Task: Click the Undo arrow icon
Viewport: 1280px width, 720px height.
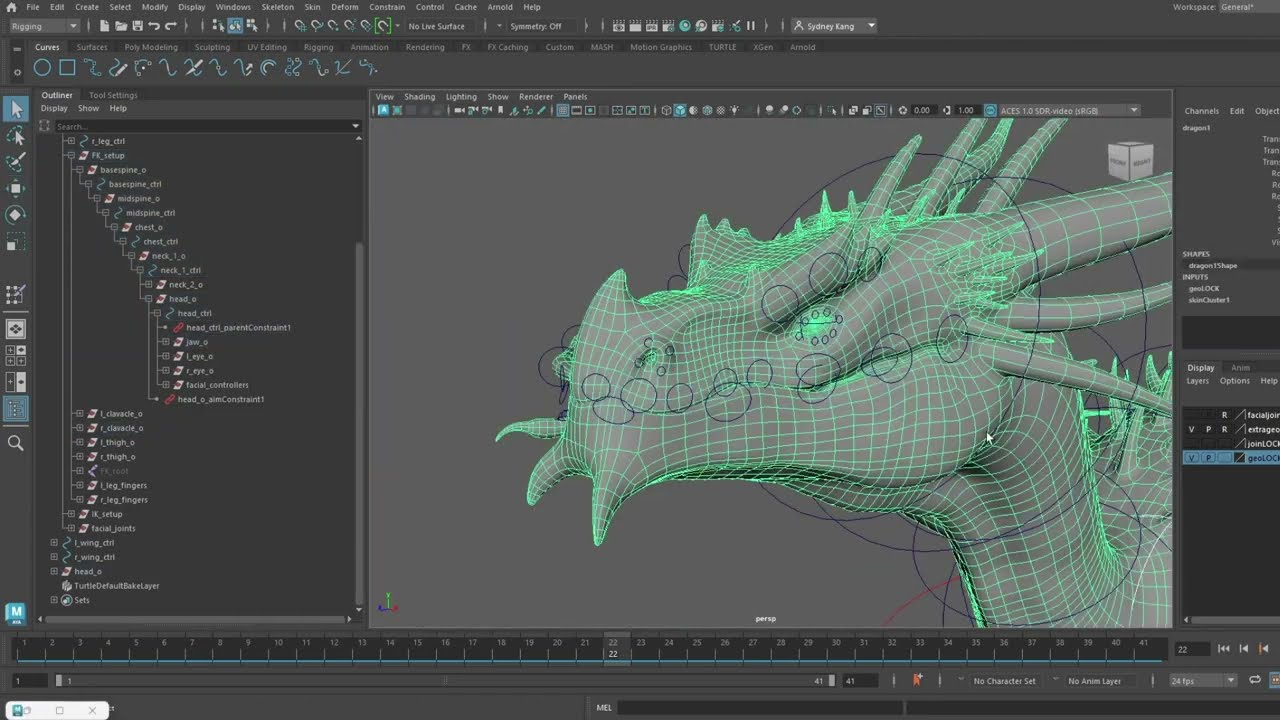Action: click(154, 26)
